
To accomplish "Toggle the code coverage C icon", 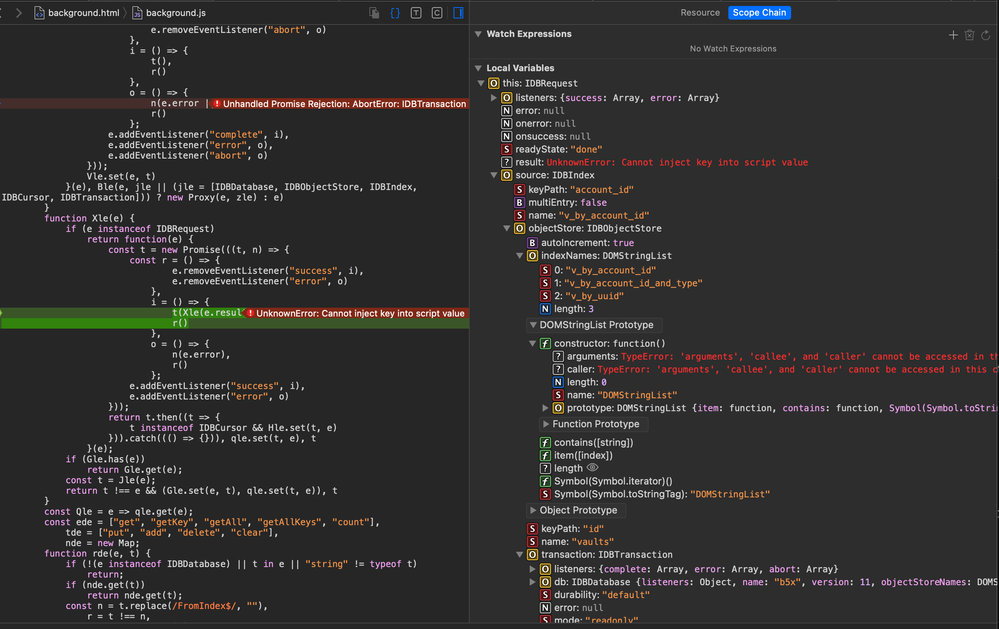I will (x=437, y=13).
